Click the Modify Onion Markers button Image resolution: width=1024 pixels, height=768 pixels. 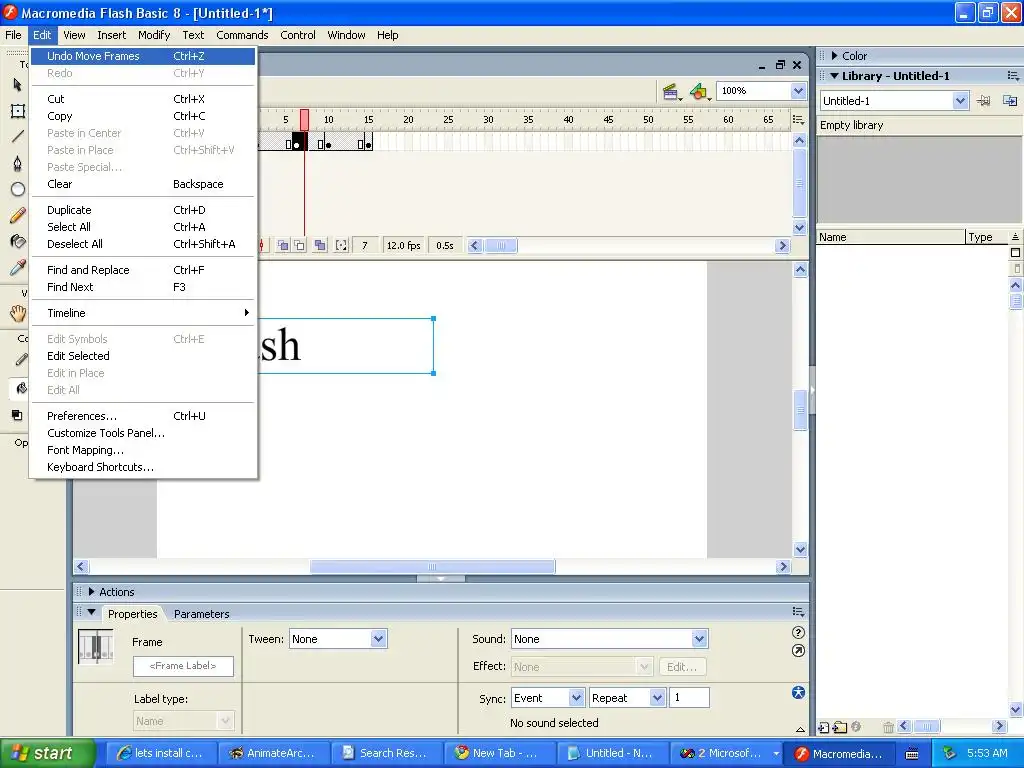pos(341,246)
